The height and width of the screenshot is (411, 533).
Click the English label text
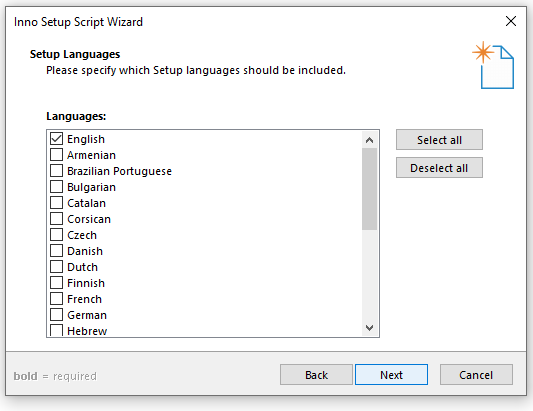tap(86, 139)
